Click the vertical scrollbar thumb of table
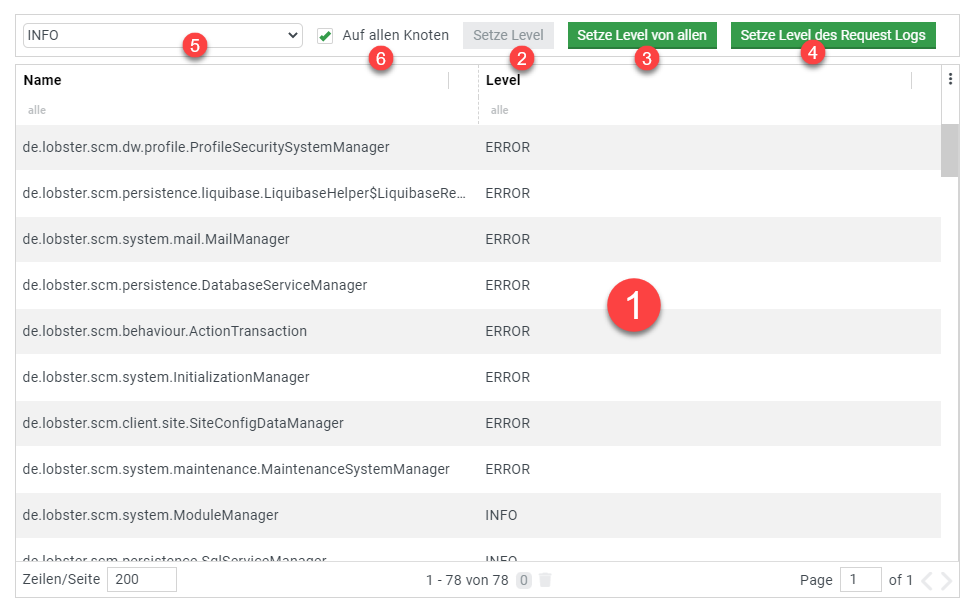Screen dimensions: 976x609 coord(950,150)
